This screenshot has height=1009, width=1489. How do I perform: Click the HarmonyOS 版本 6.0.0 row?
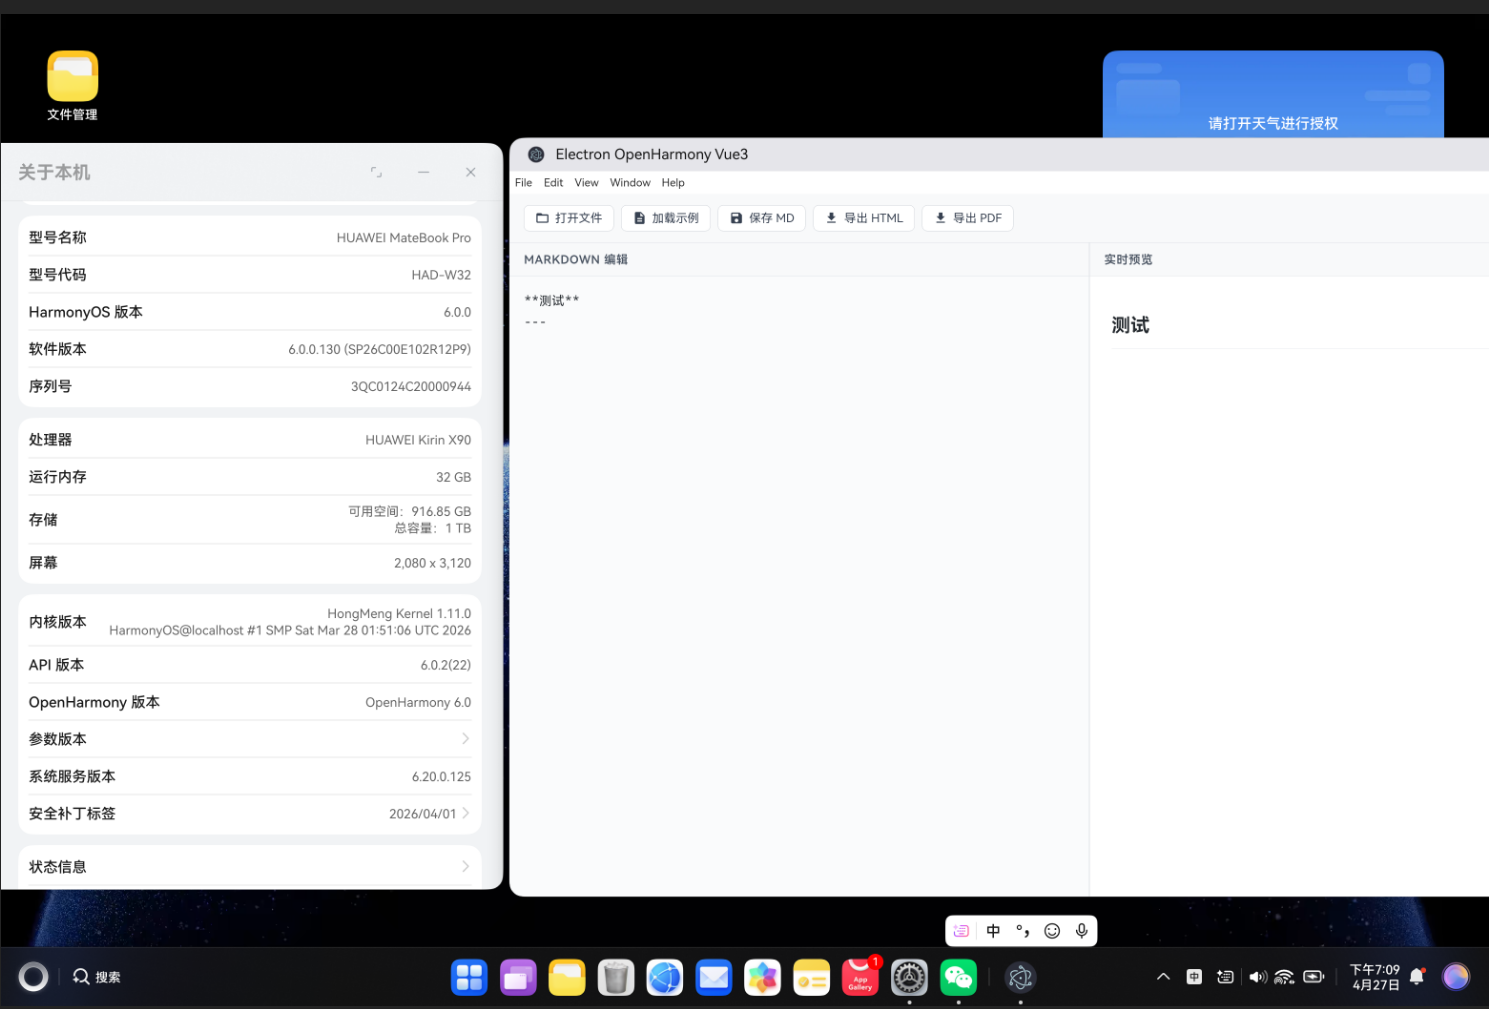(249, 312)
